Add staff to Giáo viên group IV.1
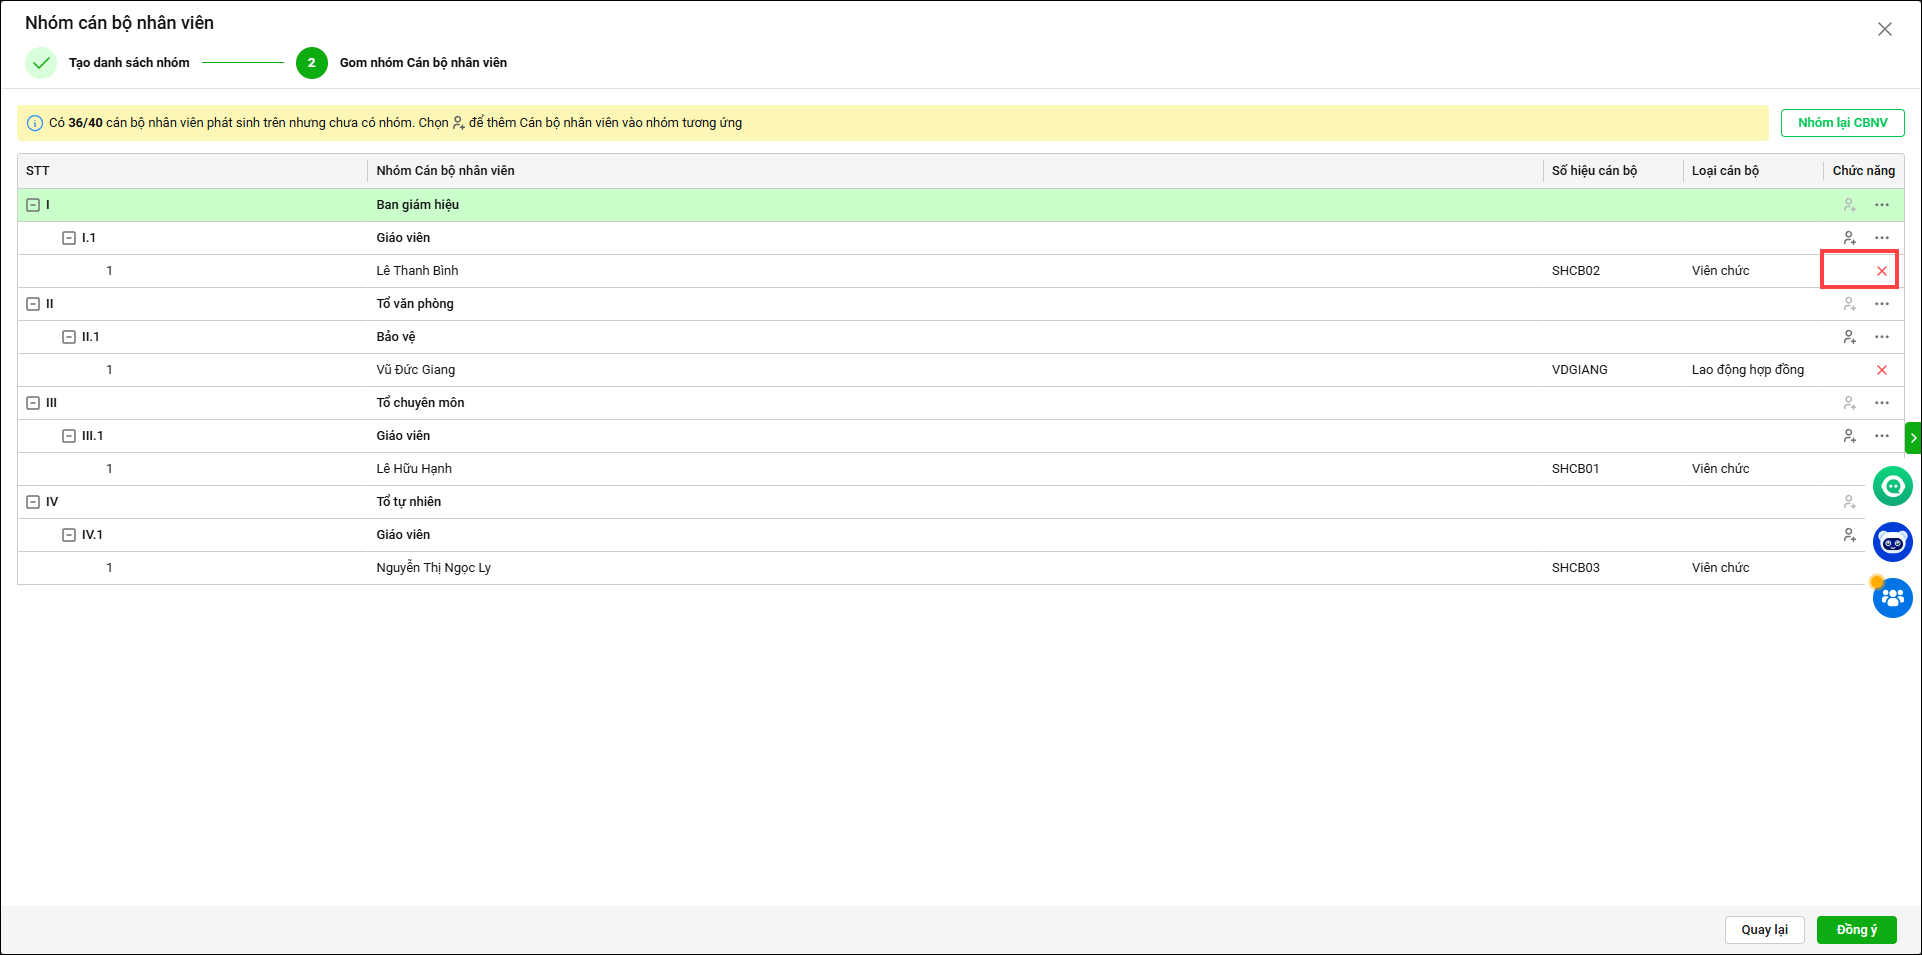Image resolution: width=1922 pixels, height=955 pixels. [x=1849, y=535]
